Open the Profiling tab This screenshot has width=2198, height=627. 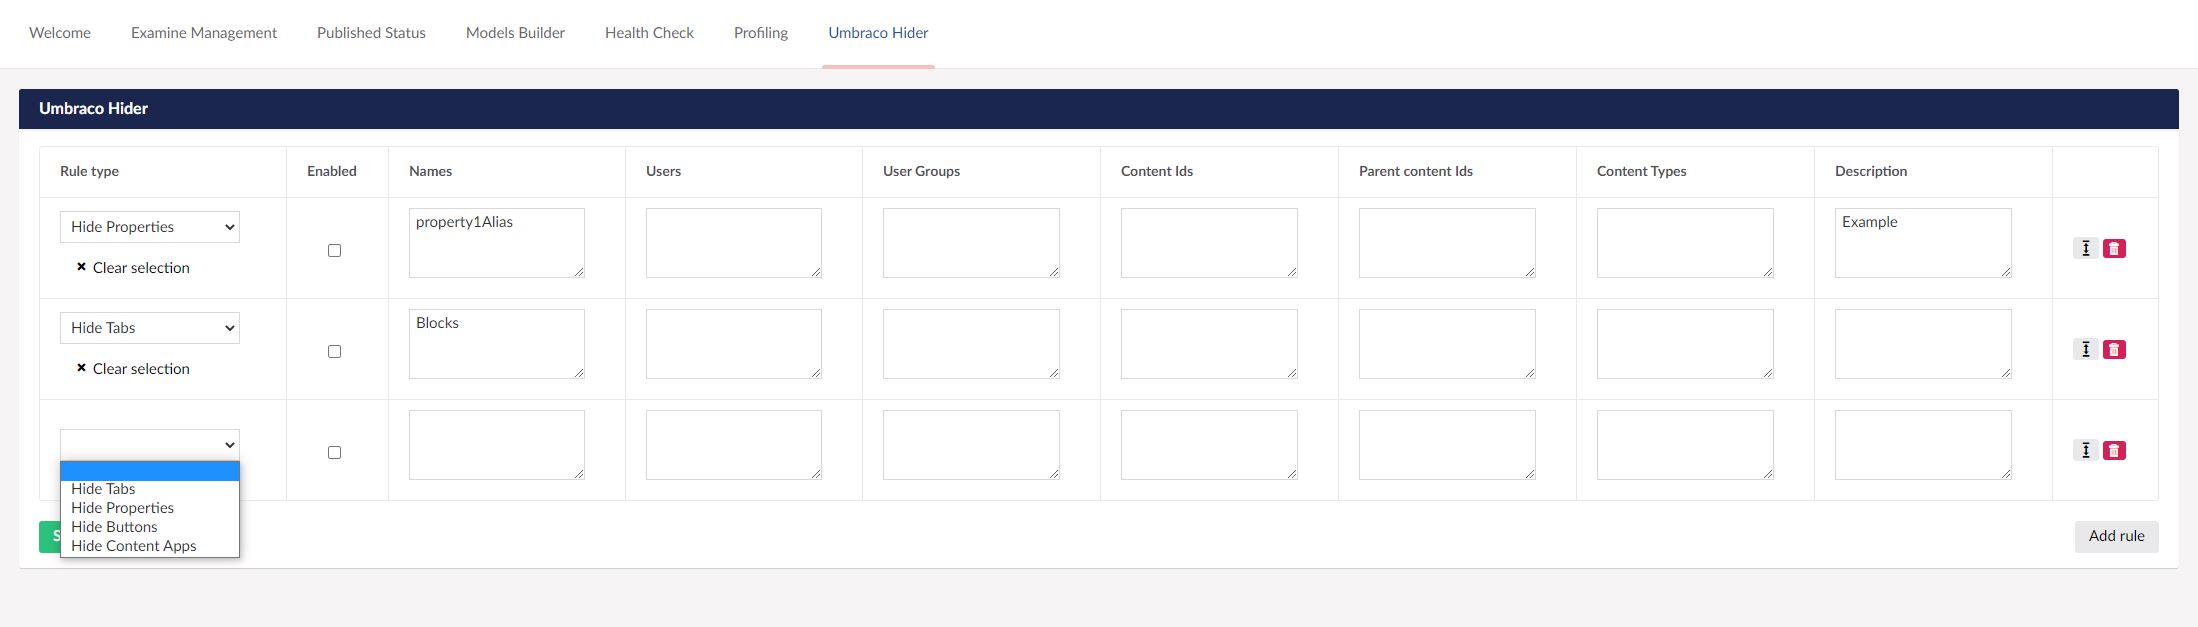(761, 33)
